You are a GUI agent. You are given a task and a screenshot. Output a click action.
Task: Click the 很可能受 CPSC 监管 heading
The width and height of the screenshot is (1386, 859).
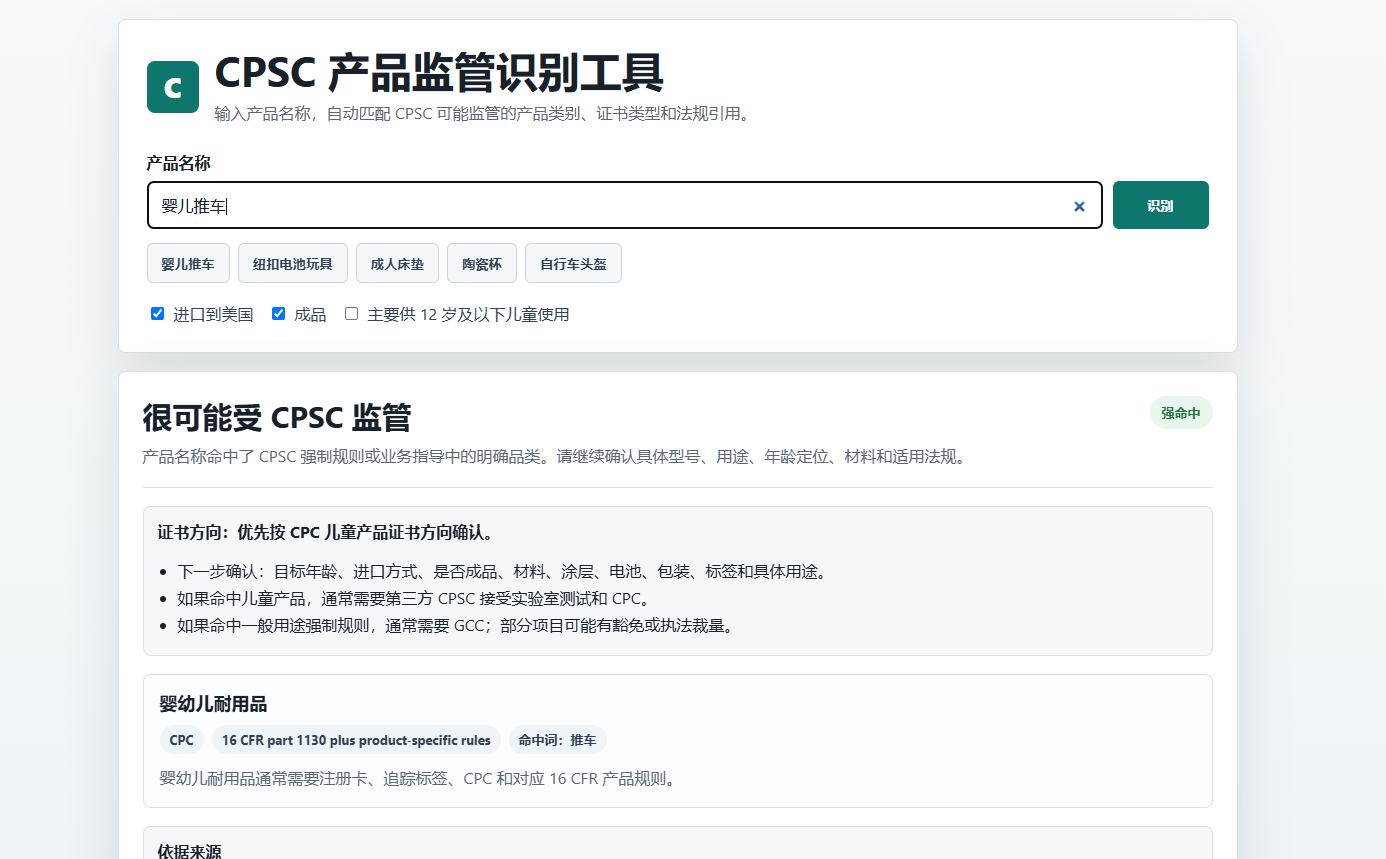(x=277, y=417)
